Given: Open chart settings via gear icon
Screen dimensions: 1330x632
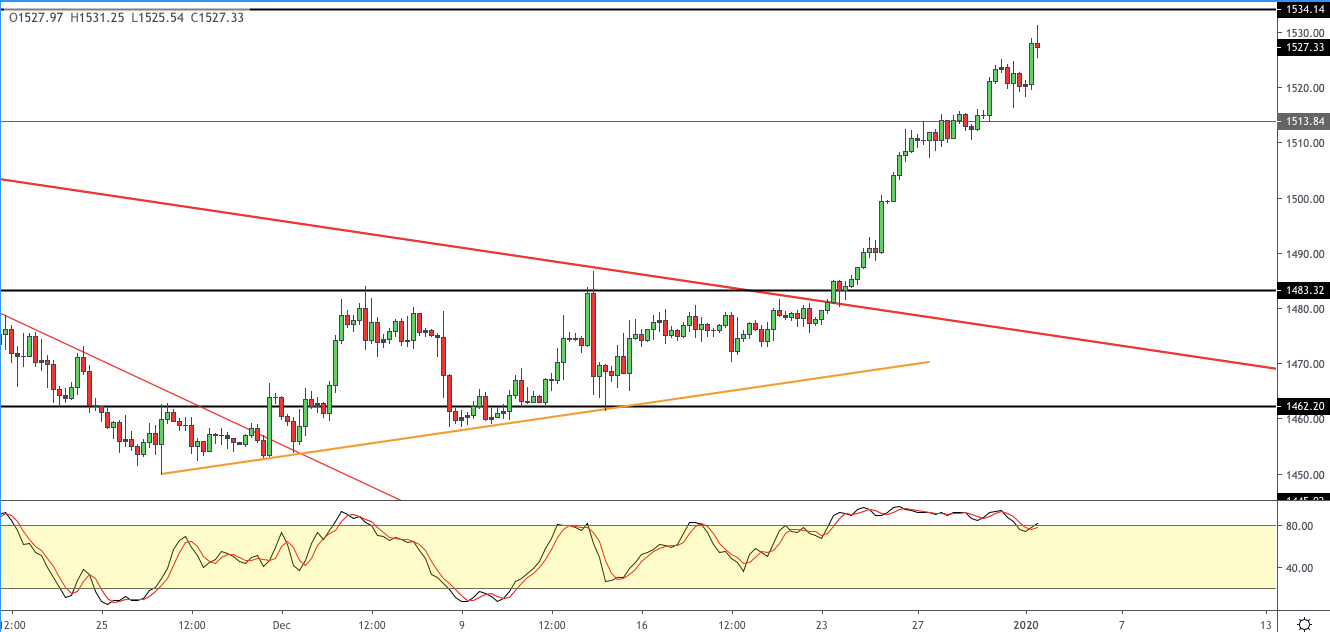Looking at the screenshot, I should point(1304,624).
